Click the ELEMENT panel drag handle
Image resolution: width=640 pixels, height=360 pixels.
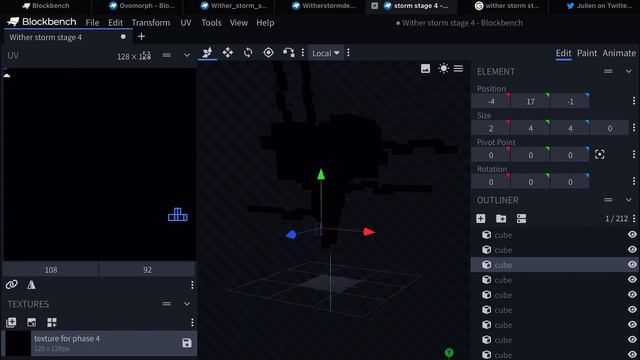point(608,71)
